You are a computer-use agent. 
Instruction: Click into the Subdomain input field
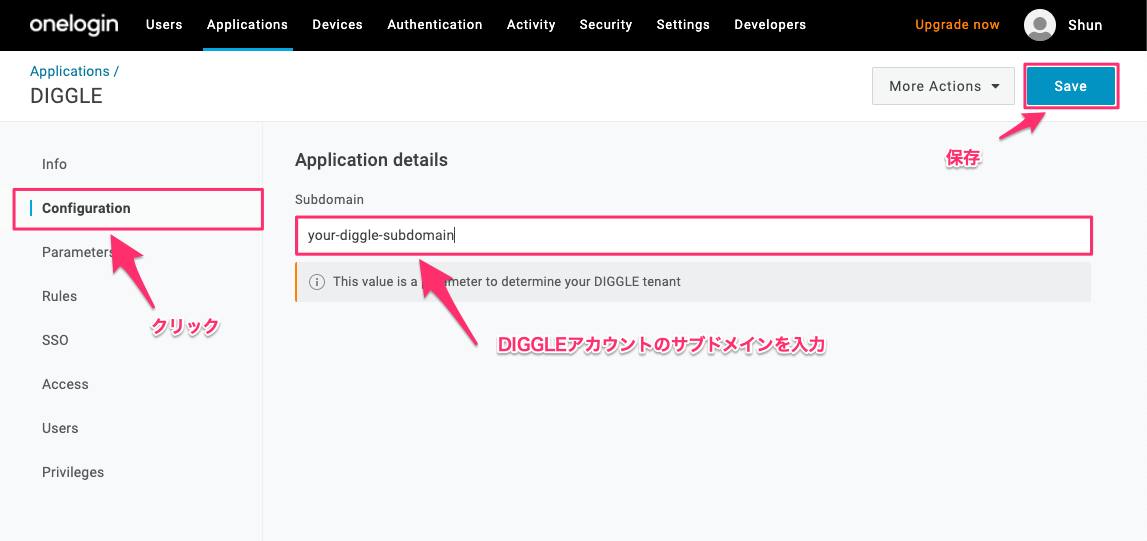click(692, 236)
